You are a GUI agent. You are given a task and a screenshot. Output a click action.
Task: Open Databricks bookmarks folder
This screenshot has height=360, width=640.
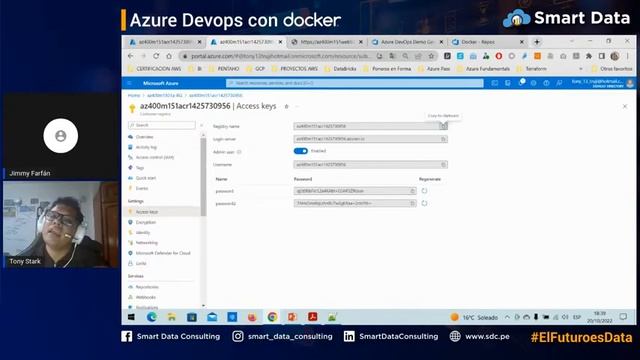(340, 69)
